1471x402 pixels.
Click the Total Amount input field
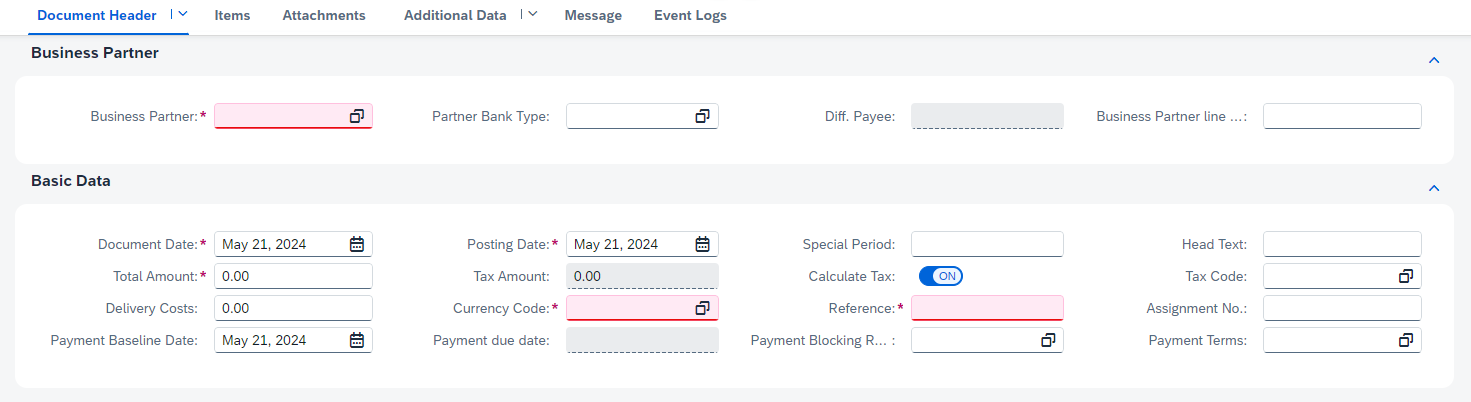click(x=293, y=276)
